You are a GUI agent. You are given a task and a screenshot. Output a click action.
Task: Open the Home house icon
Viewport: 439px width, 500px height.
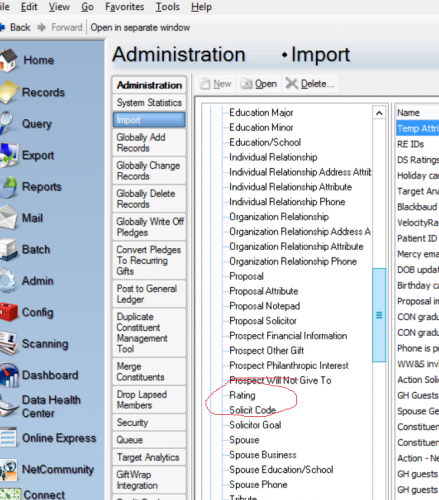pyautogui.click(x=9, y=60)
